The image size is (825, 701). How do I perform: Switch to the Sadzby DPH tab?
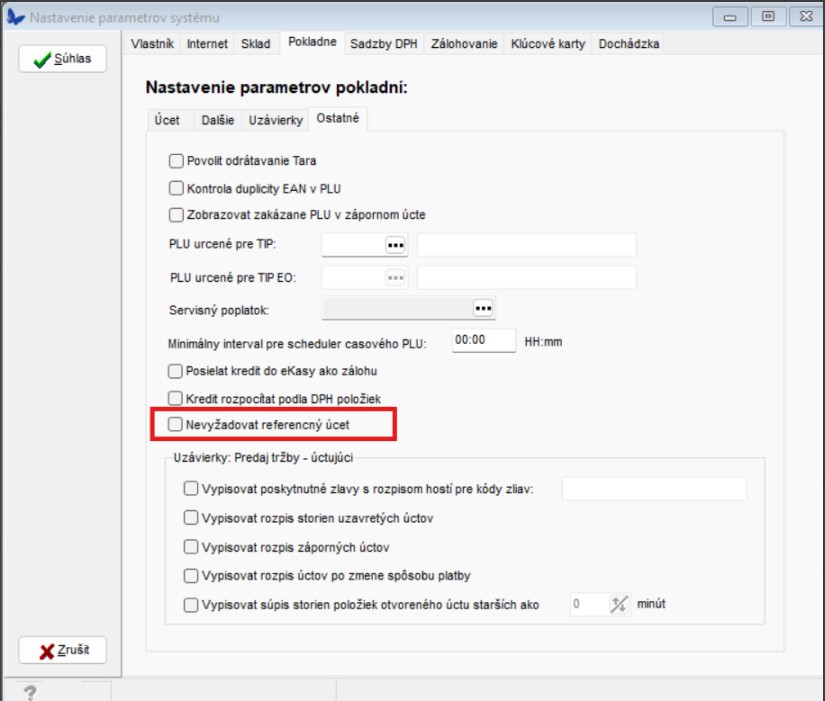(384, 44)
